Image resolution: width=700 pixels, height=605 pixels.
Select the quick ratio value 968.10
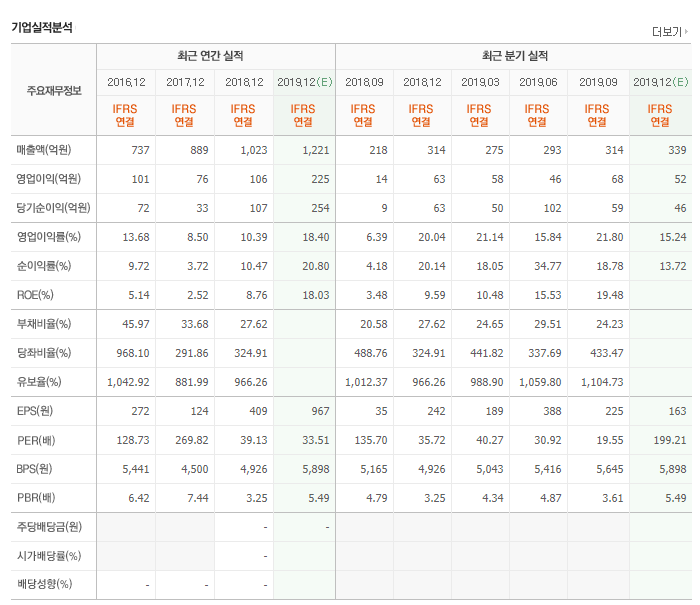click(x=133, y=353)
